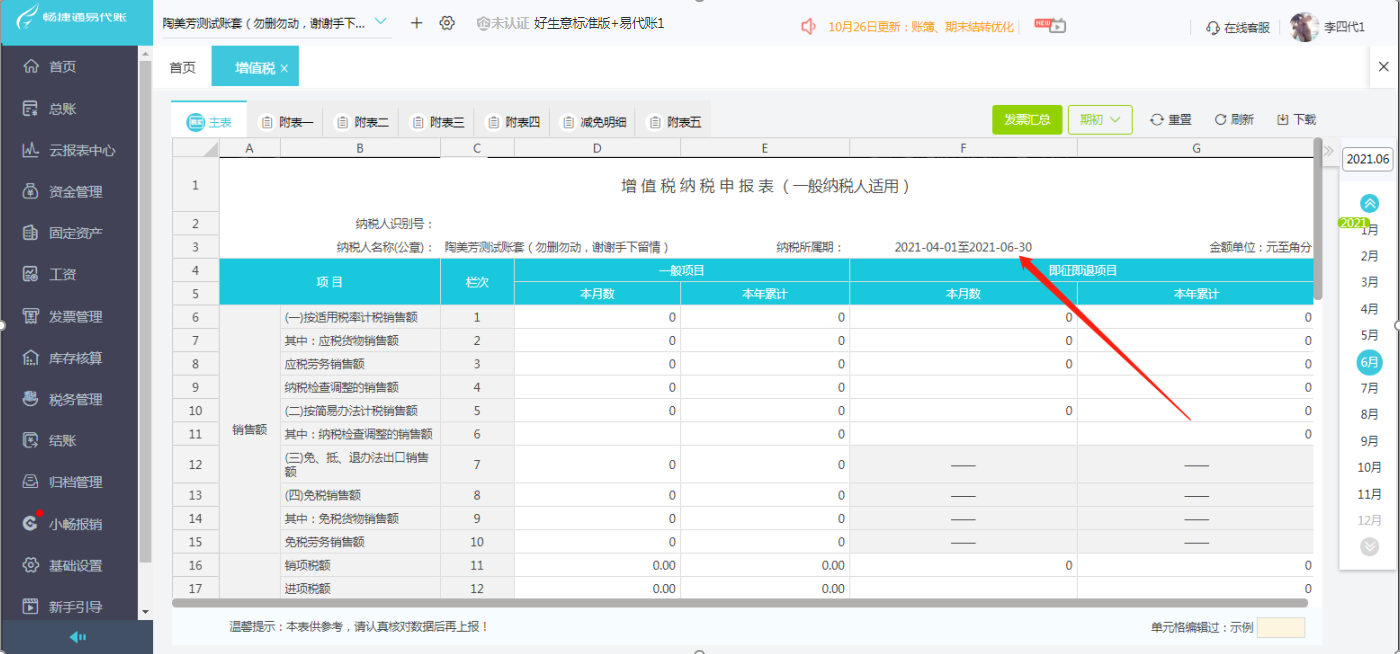The width and height of the screenshot is (1400, 654).
Task: Switch to 附表五 sheet tab
Action: [x=675, y=122]
